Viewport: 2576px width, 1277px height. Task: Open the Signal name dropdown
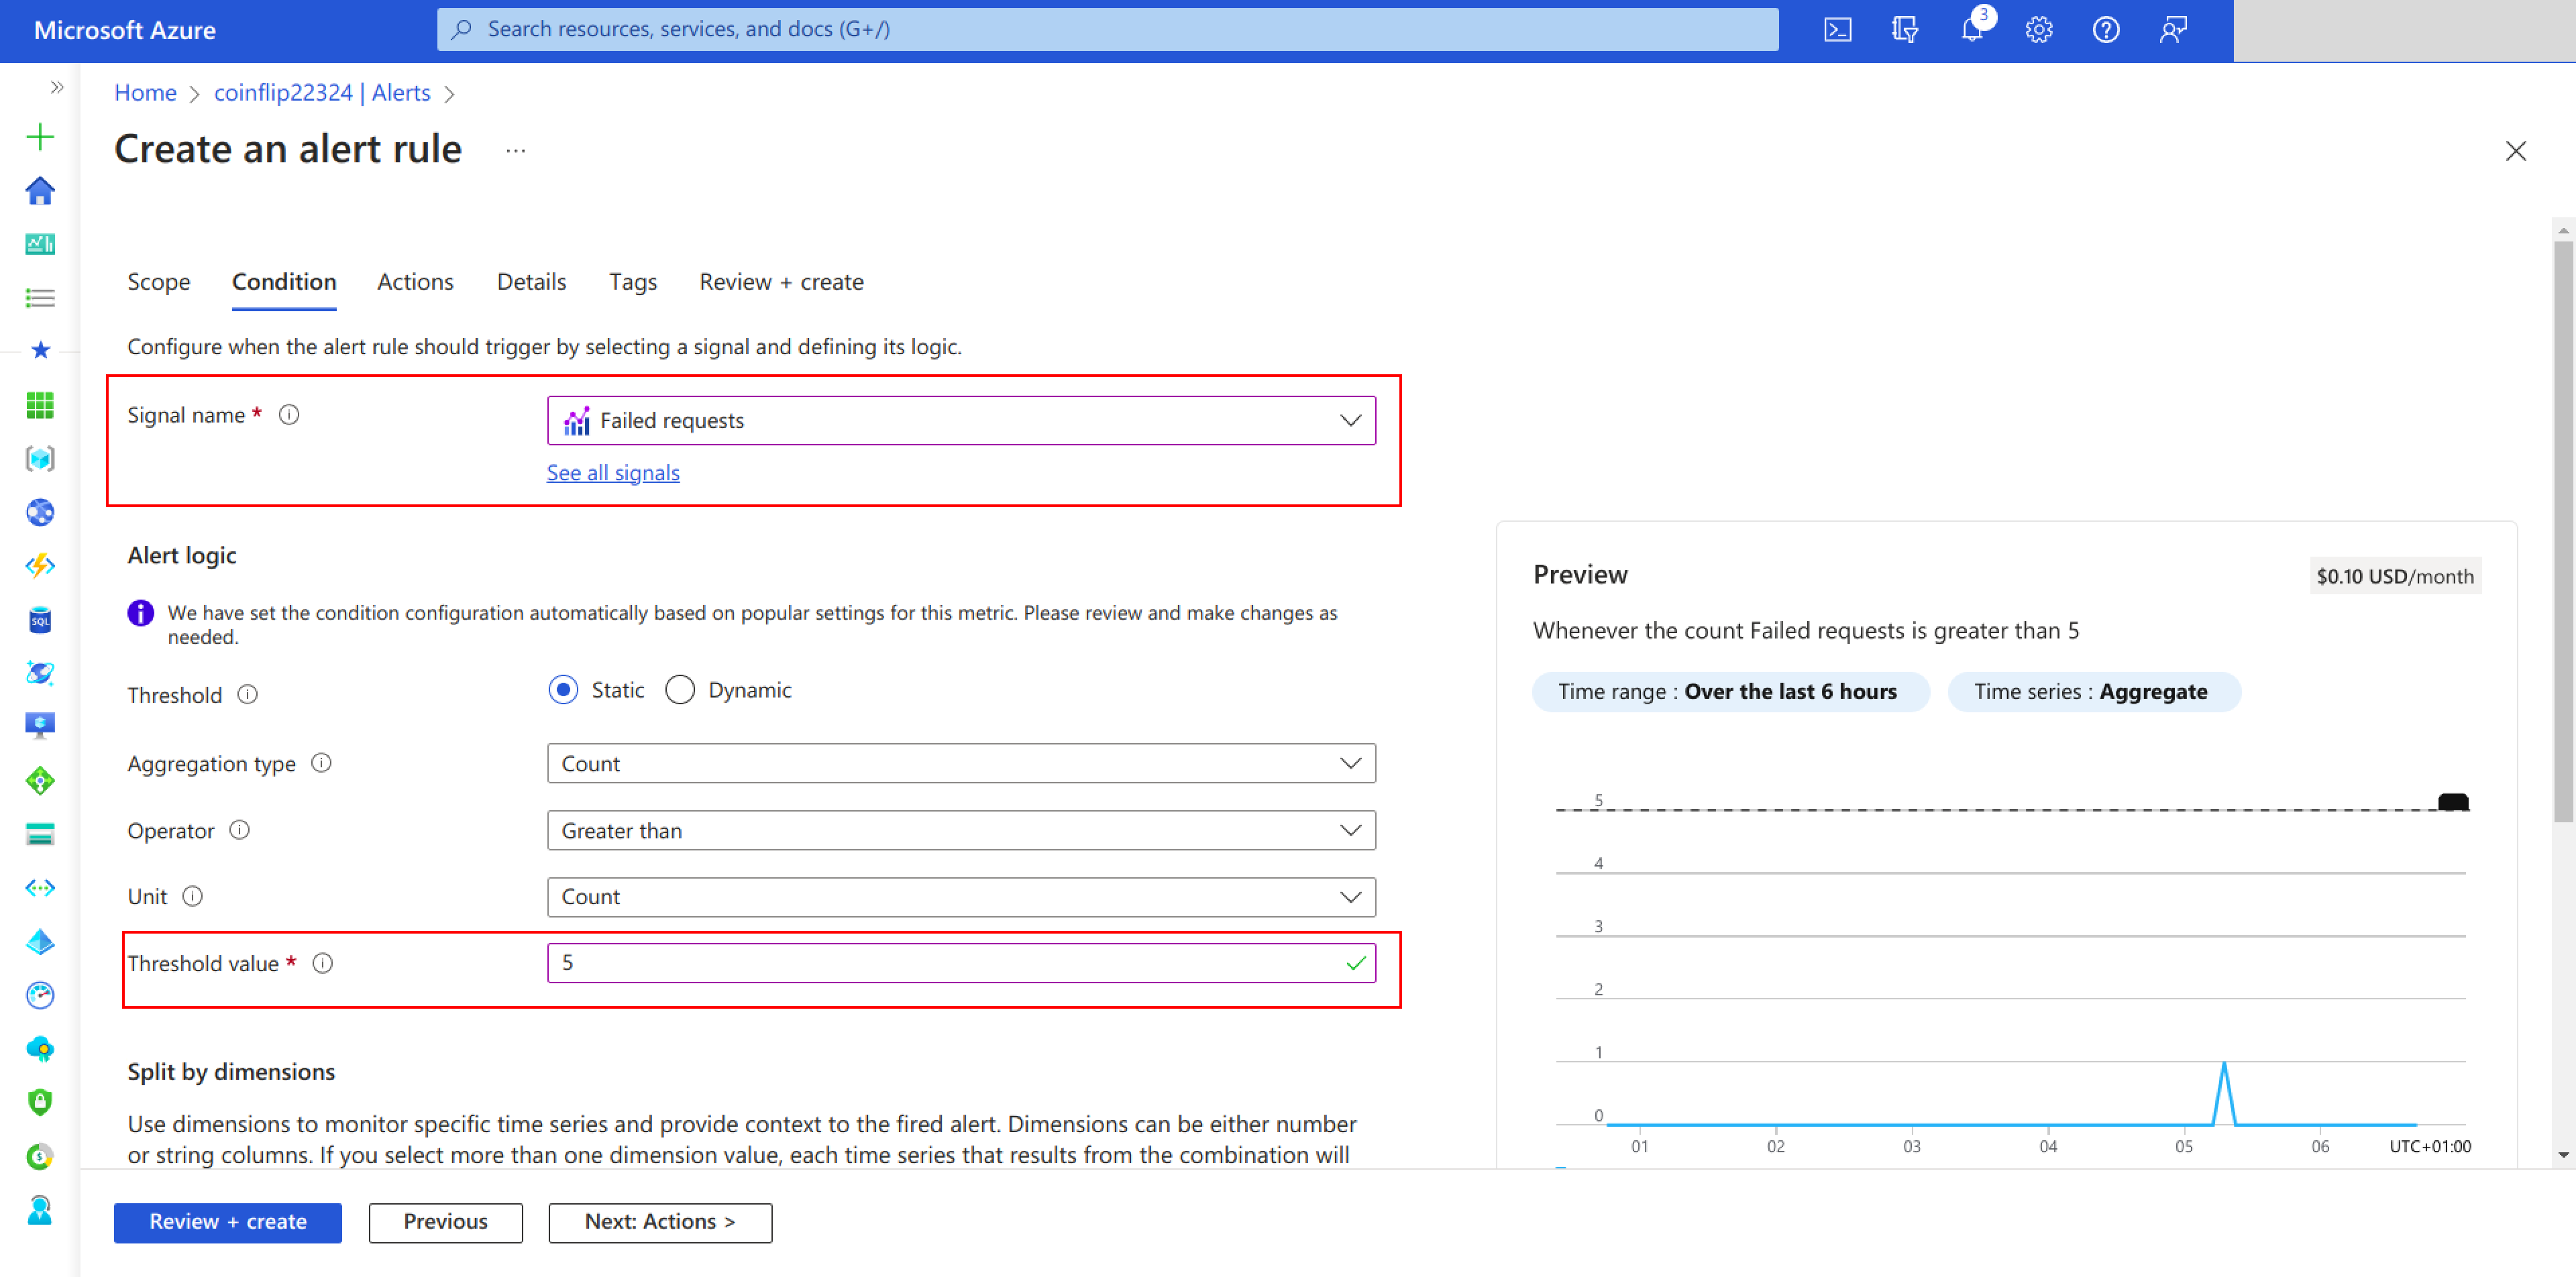(x=960, y=420)
